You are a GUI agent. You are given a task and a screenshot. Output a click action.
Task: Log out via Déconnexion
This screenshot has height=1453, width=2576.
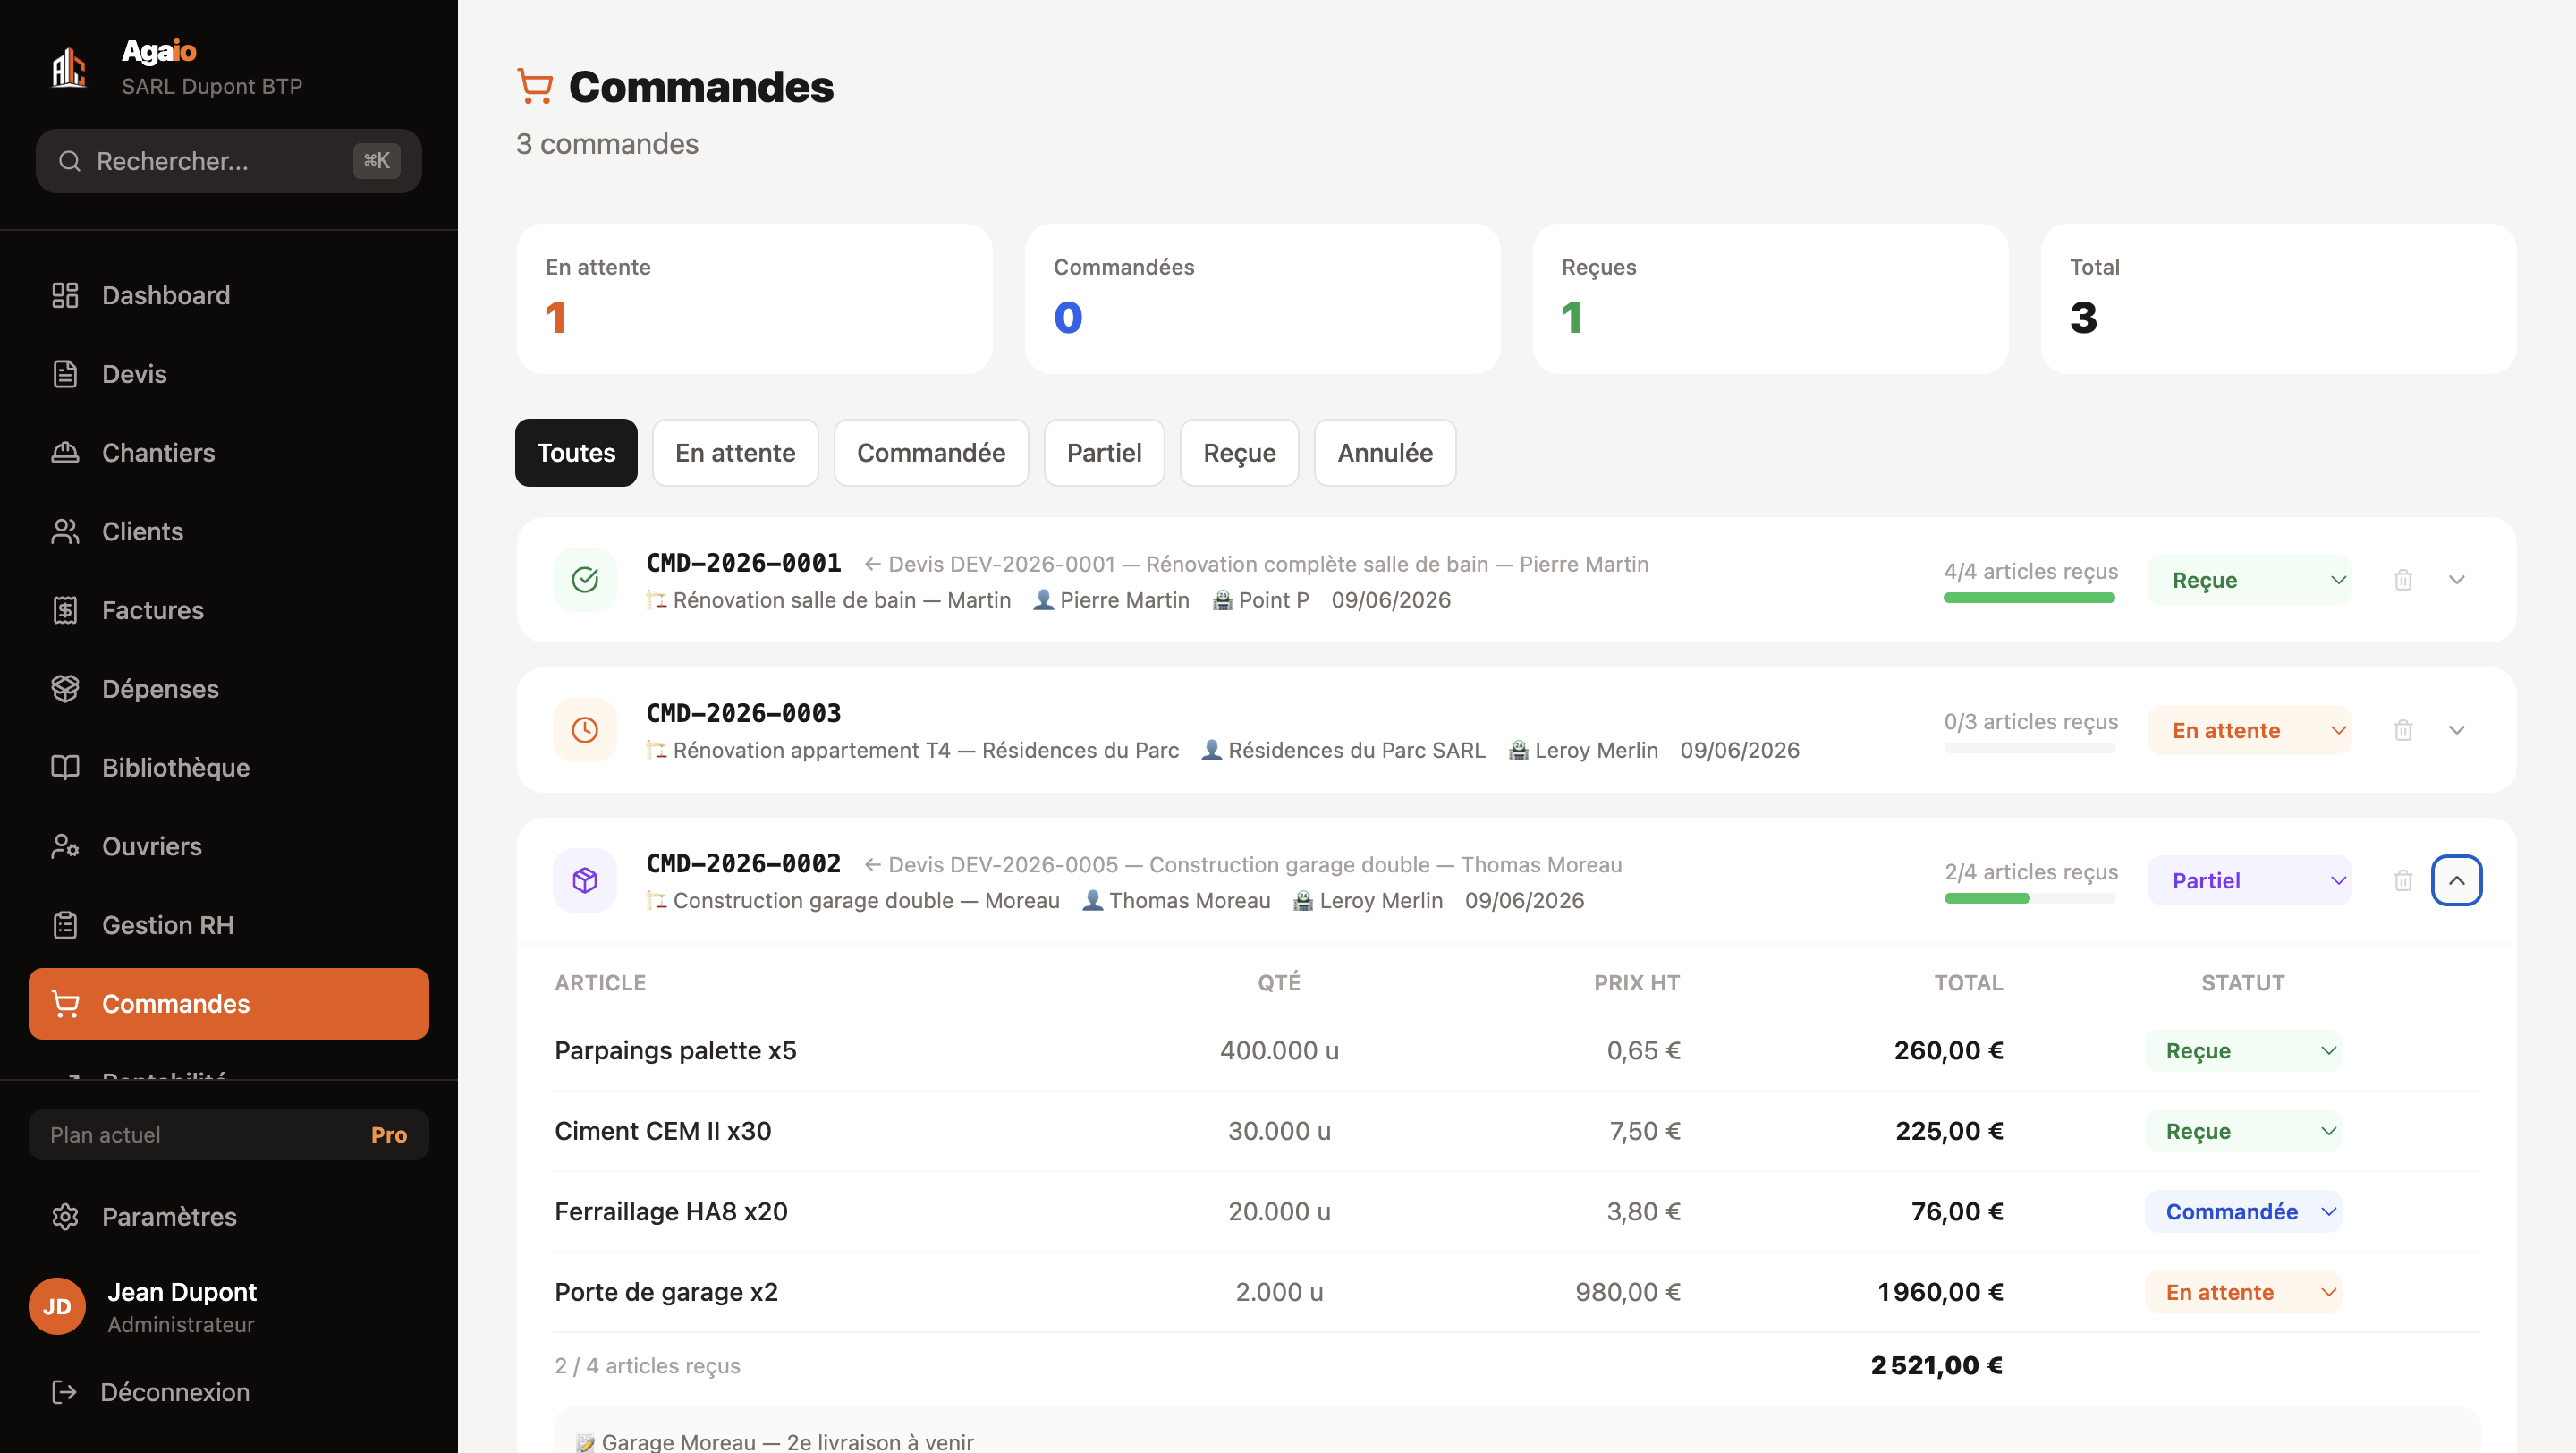229,1392
